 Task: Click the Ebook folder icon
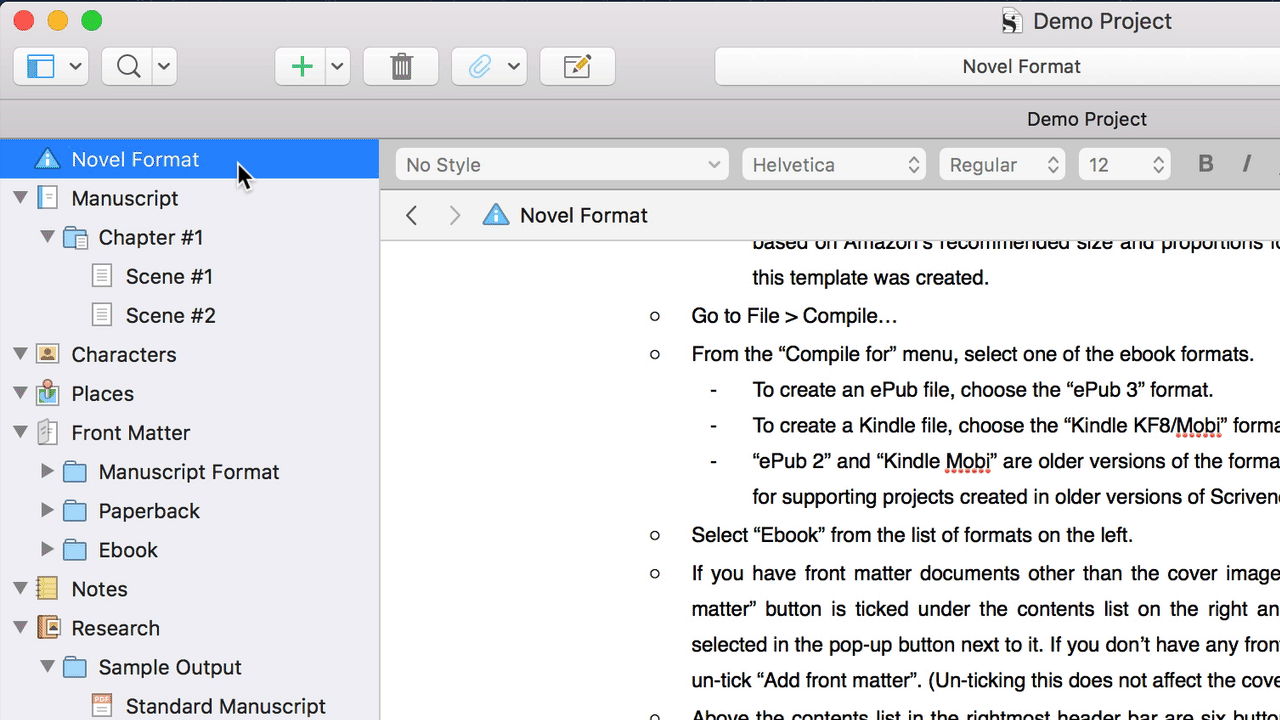click(x=75, y=550)
